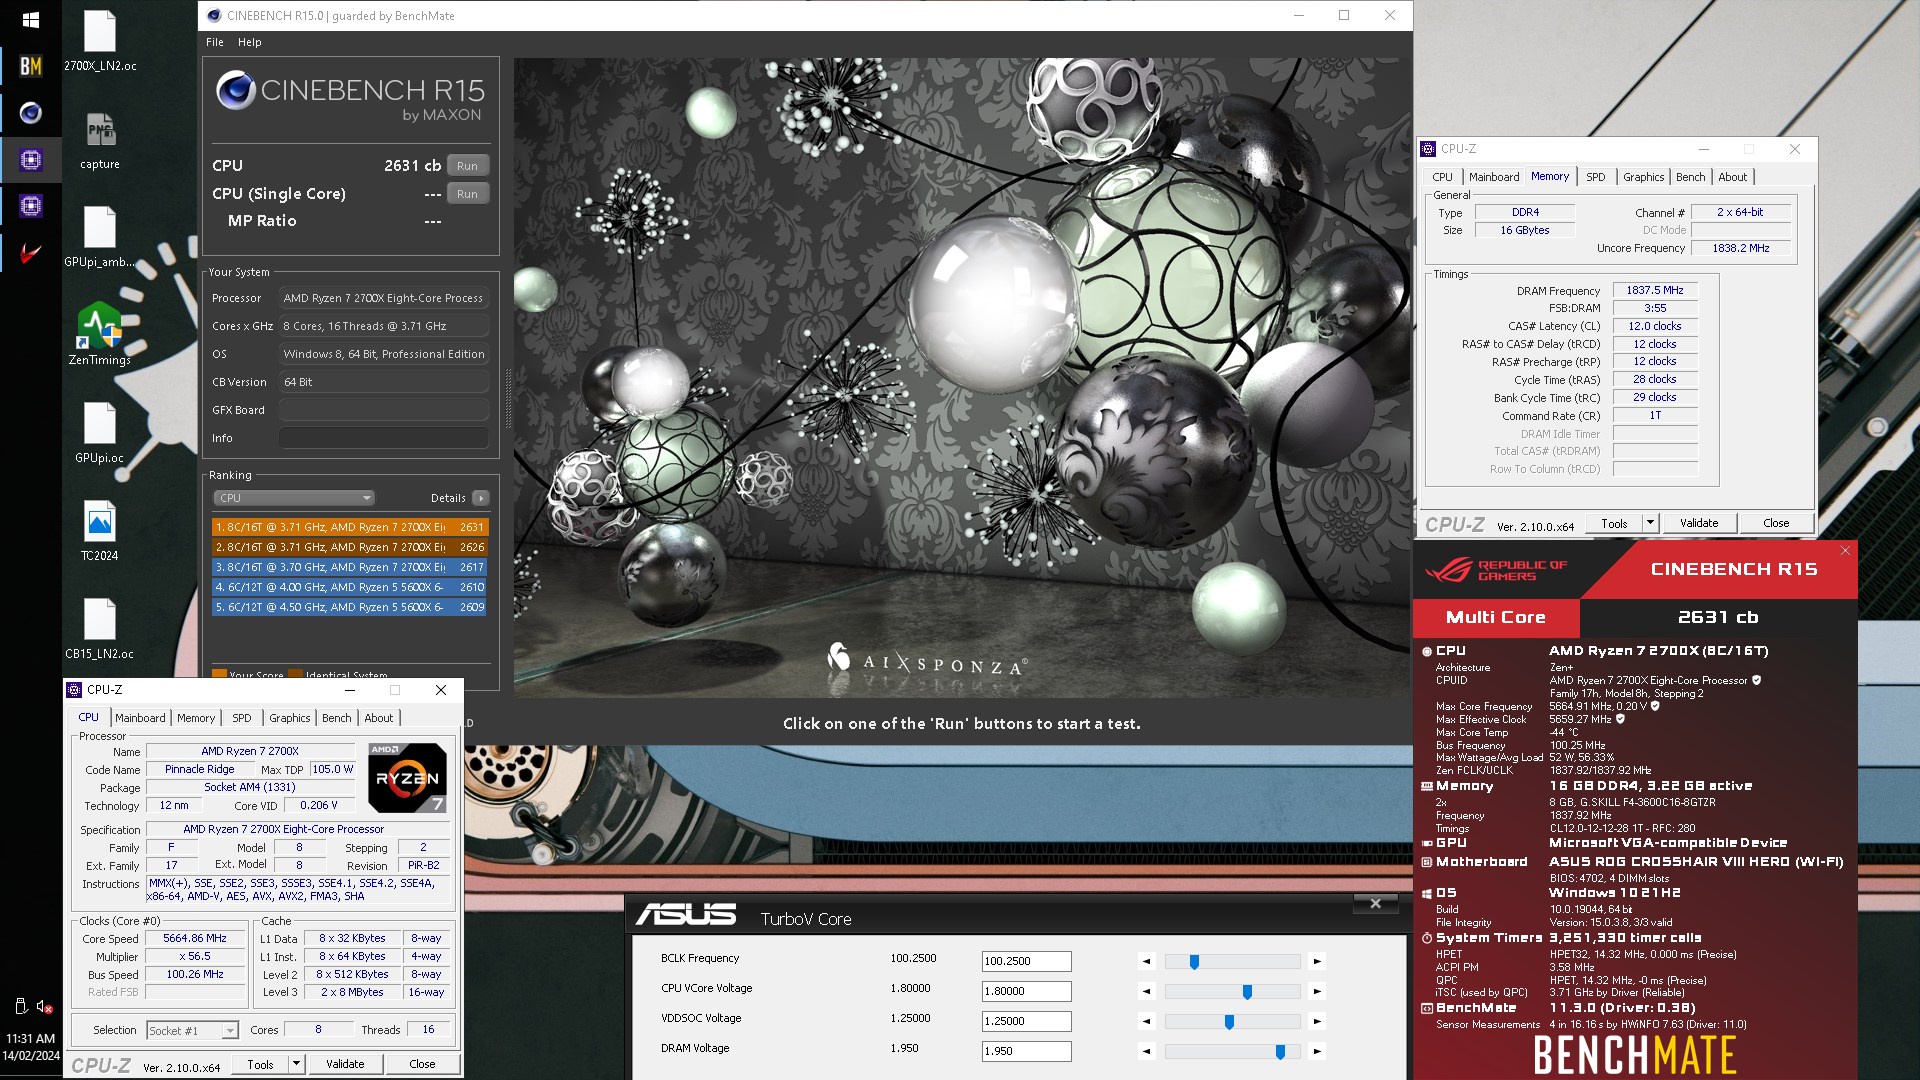Select the capture PNG desktop icon
The width and height of the screenshot is (1920, 1080).
coord(100,140)
